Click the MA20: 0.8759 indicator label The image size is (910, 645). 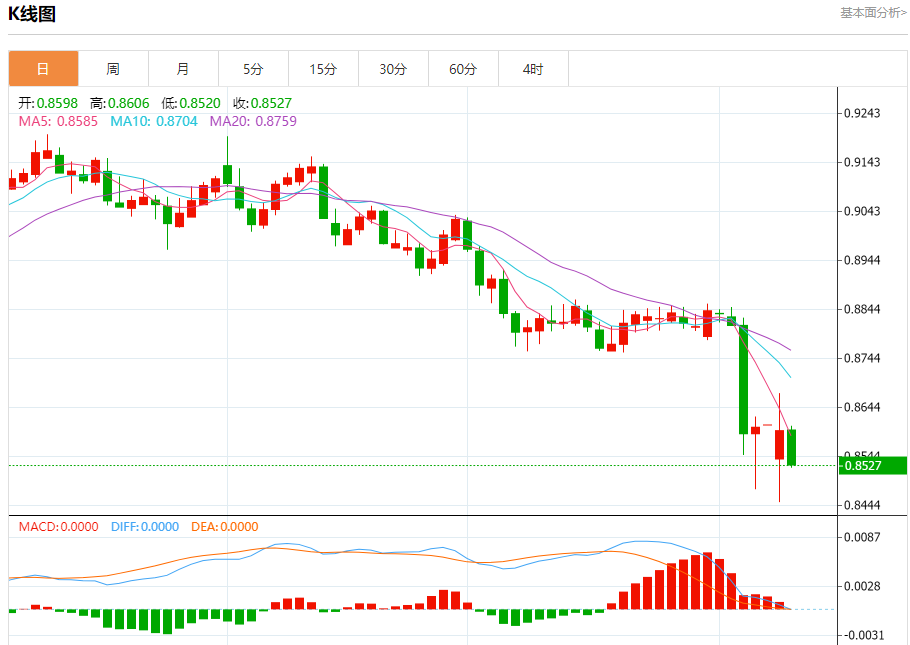click(x=253, y=121)
